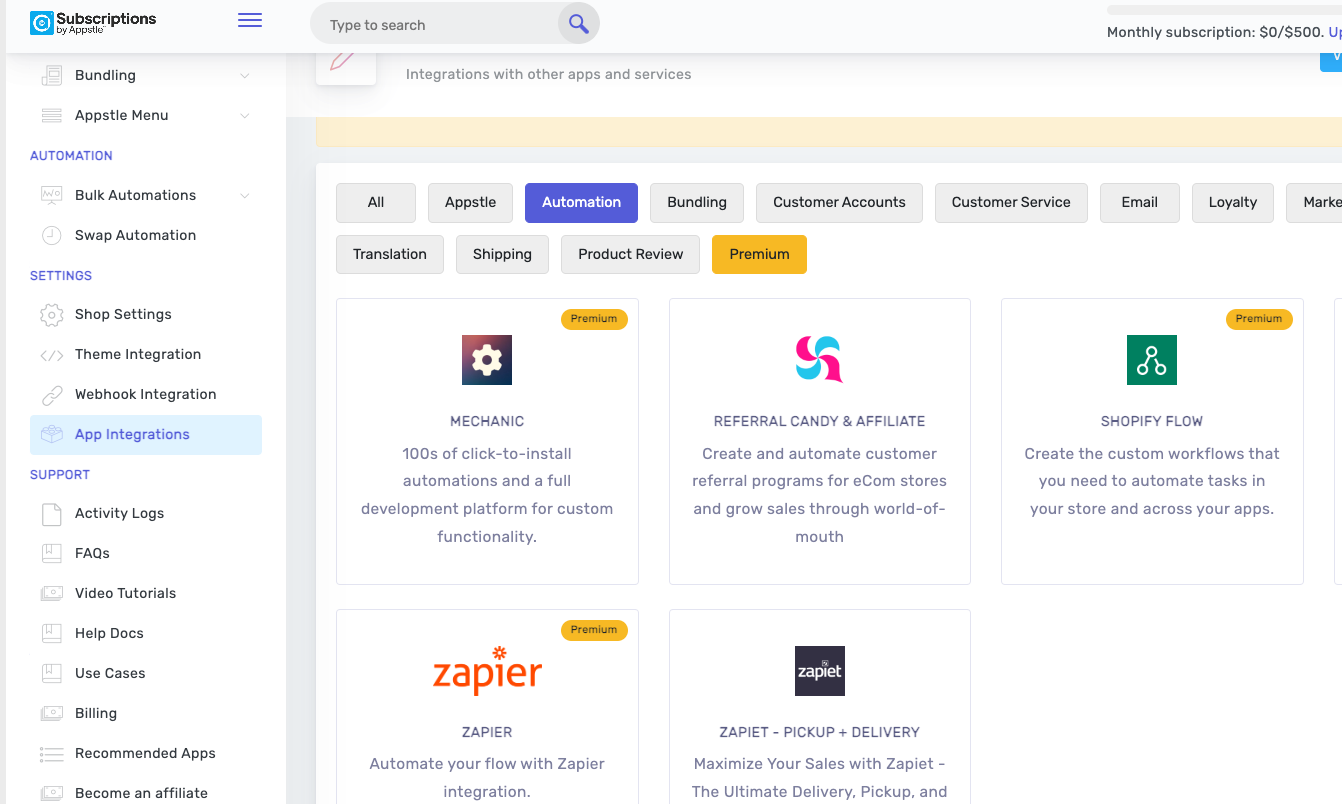Expand the Bundling sidebar menu
This screenshot has width=1342, height=804.
tap(245, 76)
